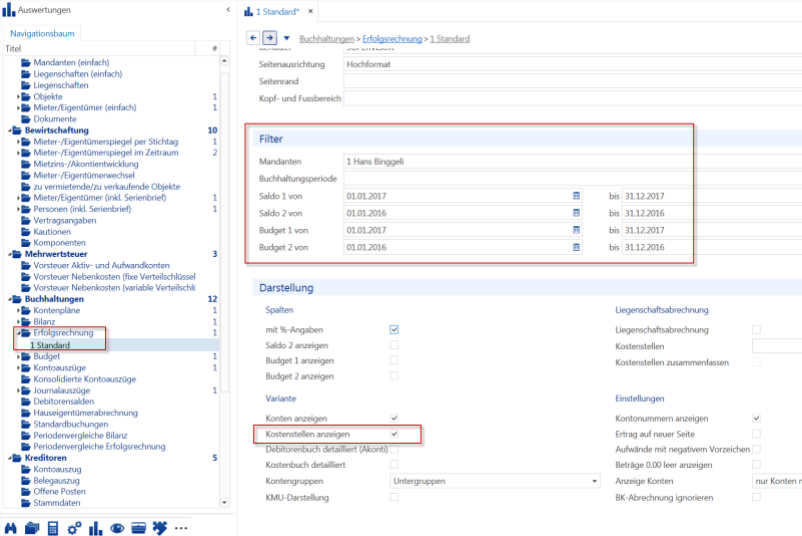
Task: Expand the Journalauszüge tree node
Action: point(18,390)
